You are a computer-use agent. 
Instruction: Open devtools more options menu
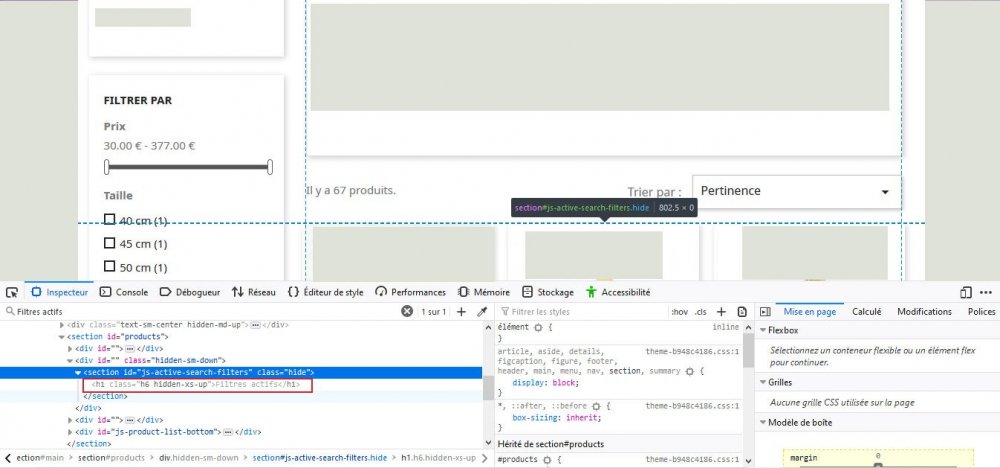coord(987,292)
